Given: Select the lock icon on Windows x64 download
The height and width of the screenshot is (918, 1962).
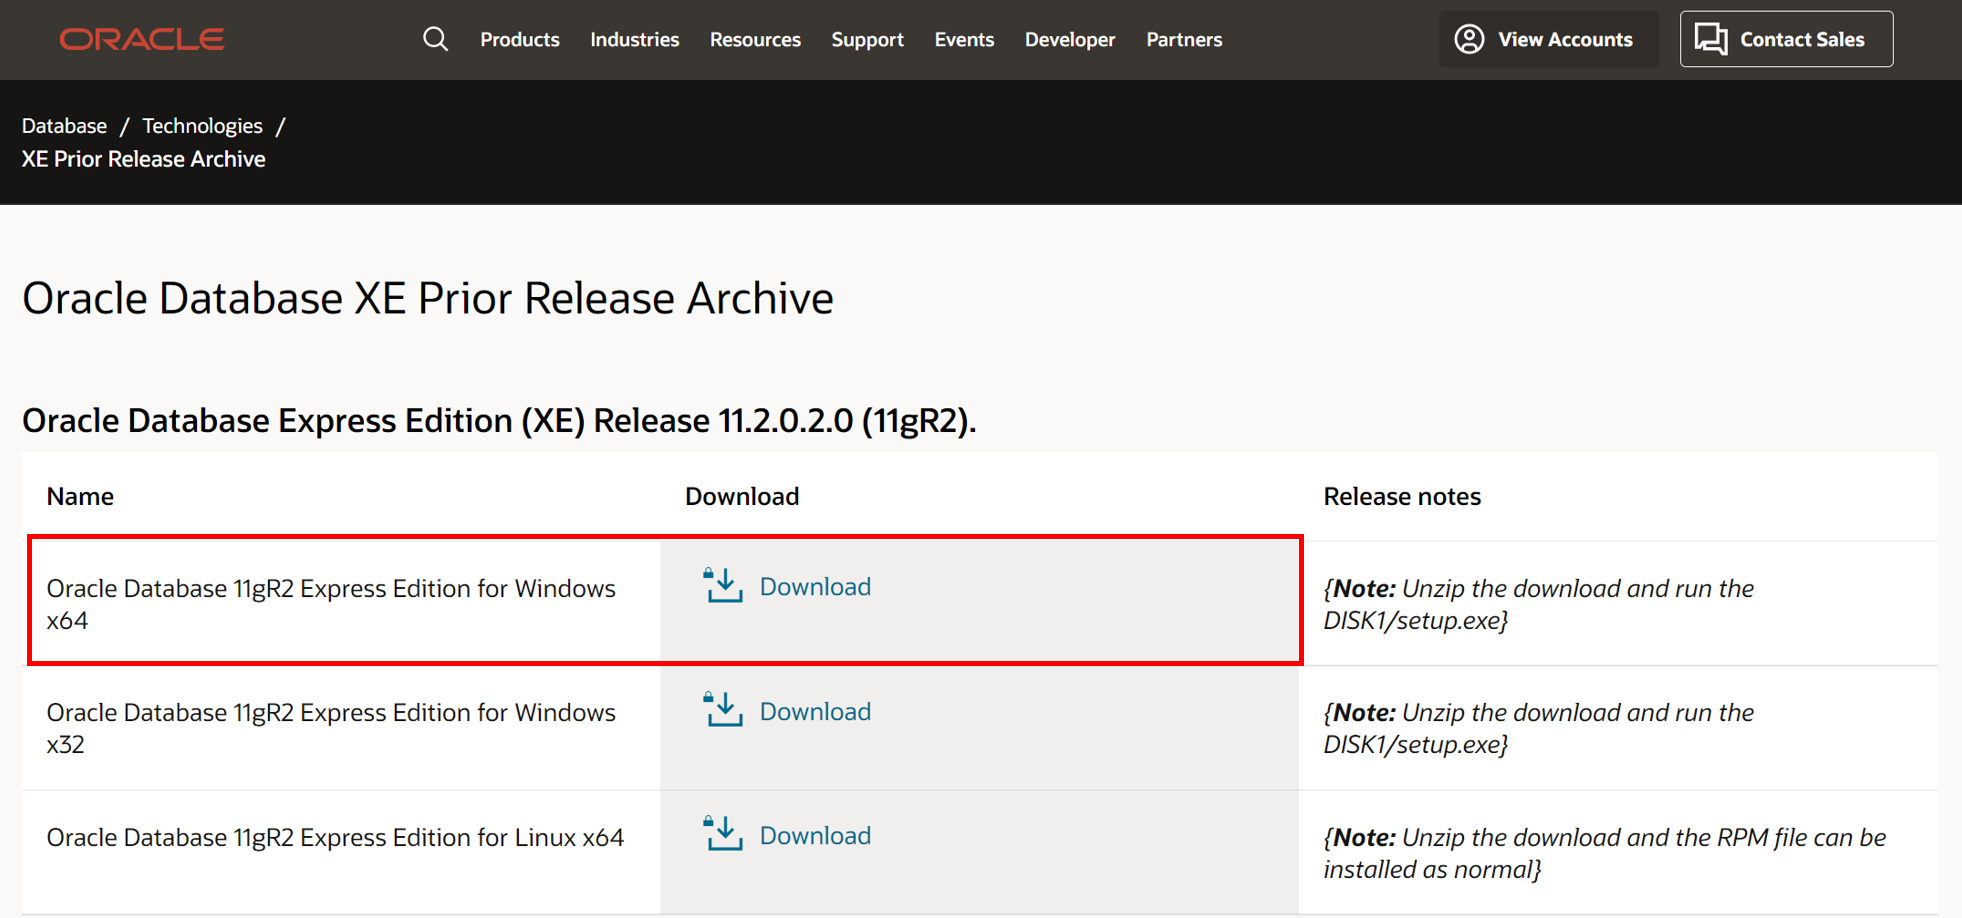Looking at the screenshot, I should coord(710,572).
